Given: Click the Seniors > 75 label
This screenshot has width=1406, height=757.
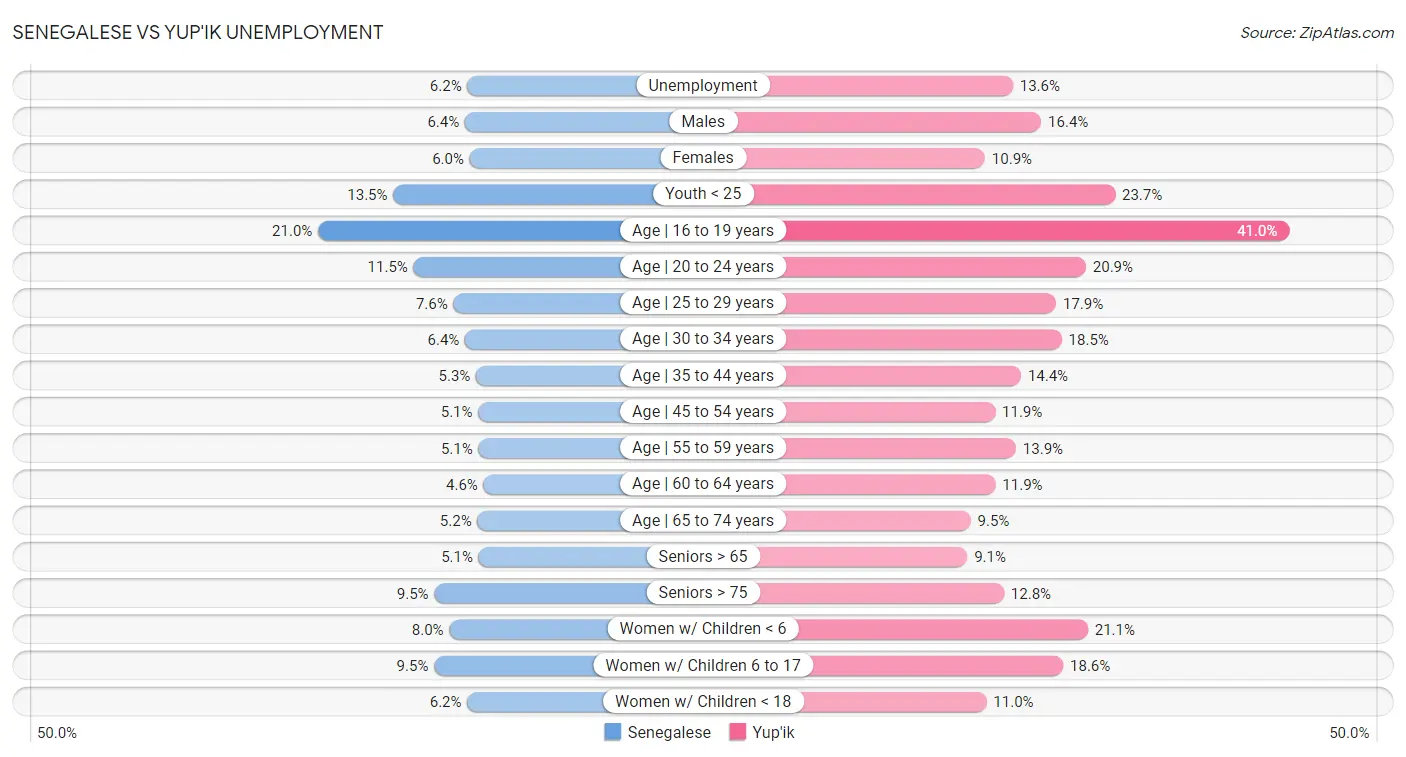Looking at the screenshot, I should [703, 593].
